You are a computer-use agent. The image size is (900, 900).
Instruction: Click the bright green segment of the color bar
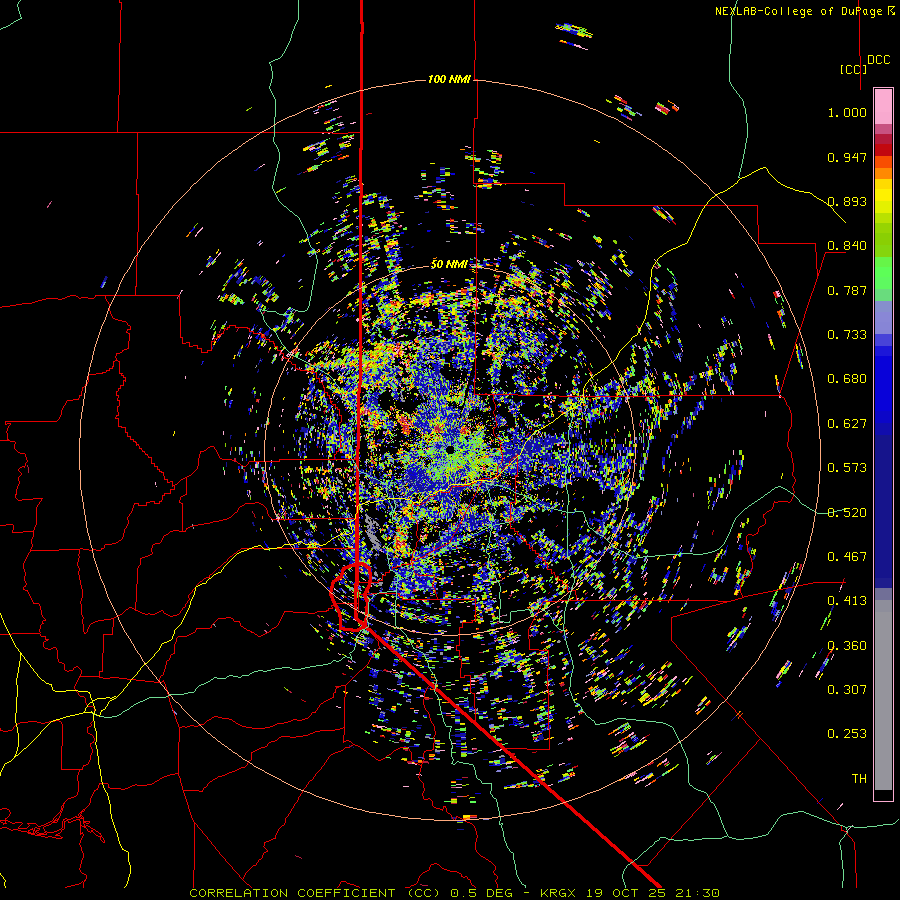(x=883, y=273)
